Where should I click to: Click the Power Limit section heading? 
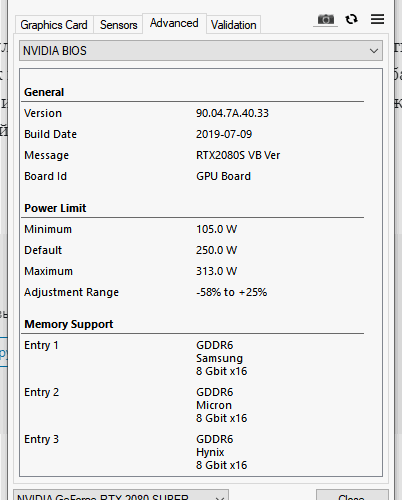pyautogui.click(x=55, y=208)
